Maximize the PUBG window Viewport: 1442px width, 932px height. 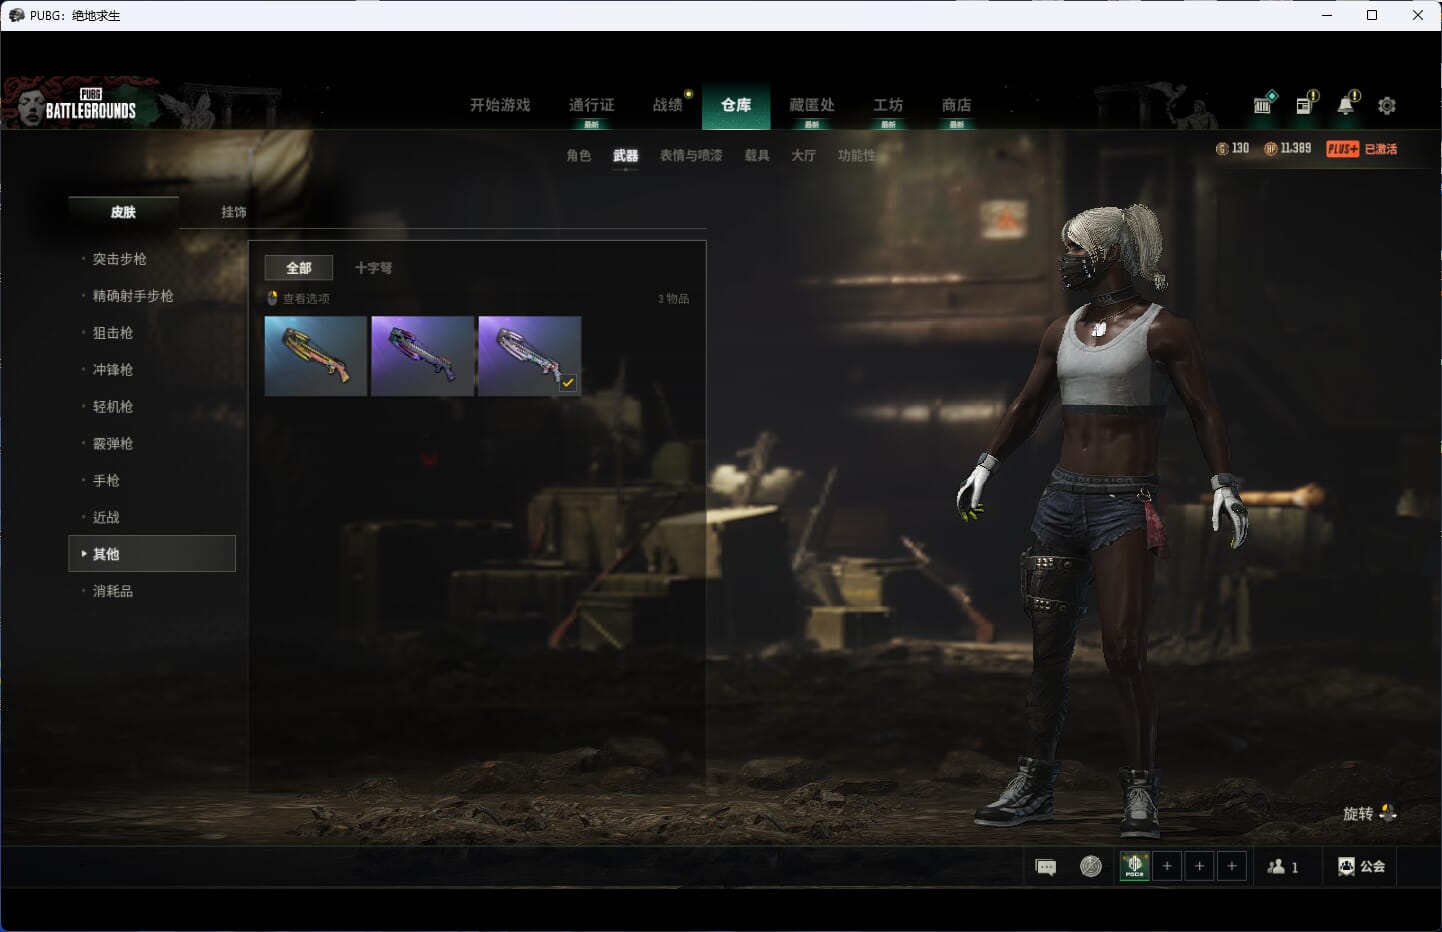point(1372,15)
